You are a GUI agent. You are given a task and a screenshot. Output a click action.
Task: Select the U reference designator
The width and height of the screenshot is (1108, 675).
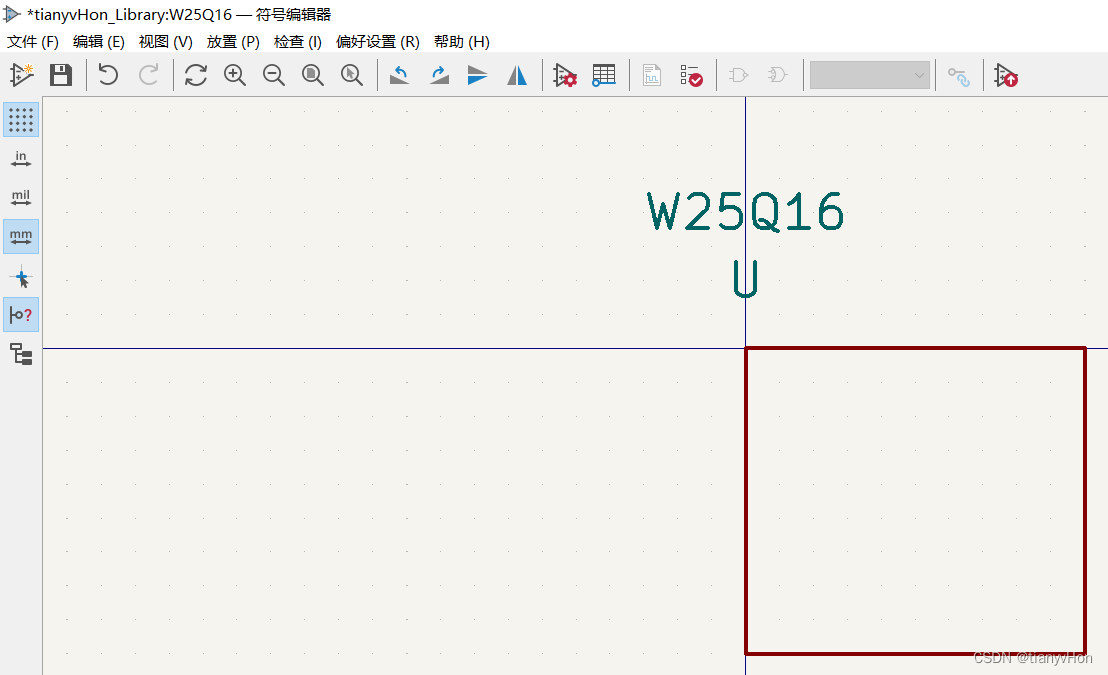745,278
